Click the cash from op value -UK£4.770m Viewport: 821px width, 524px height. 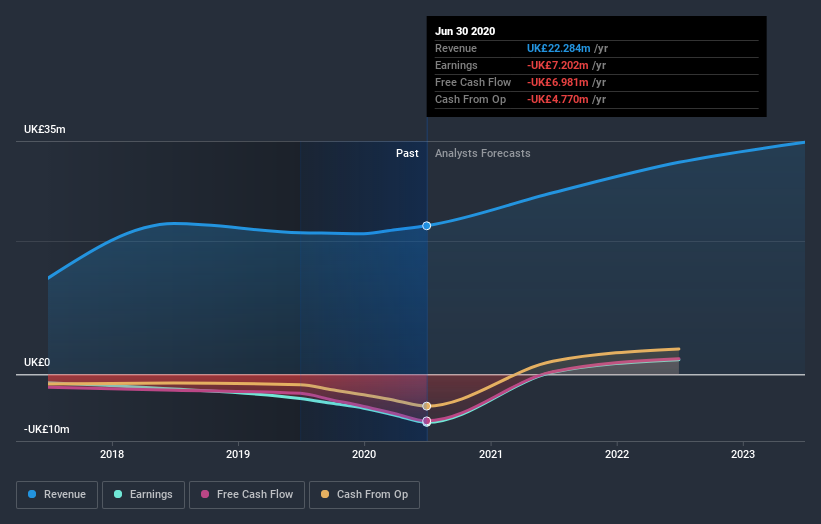coord(558,99)
